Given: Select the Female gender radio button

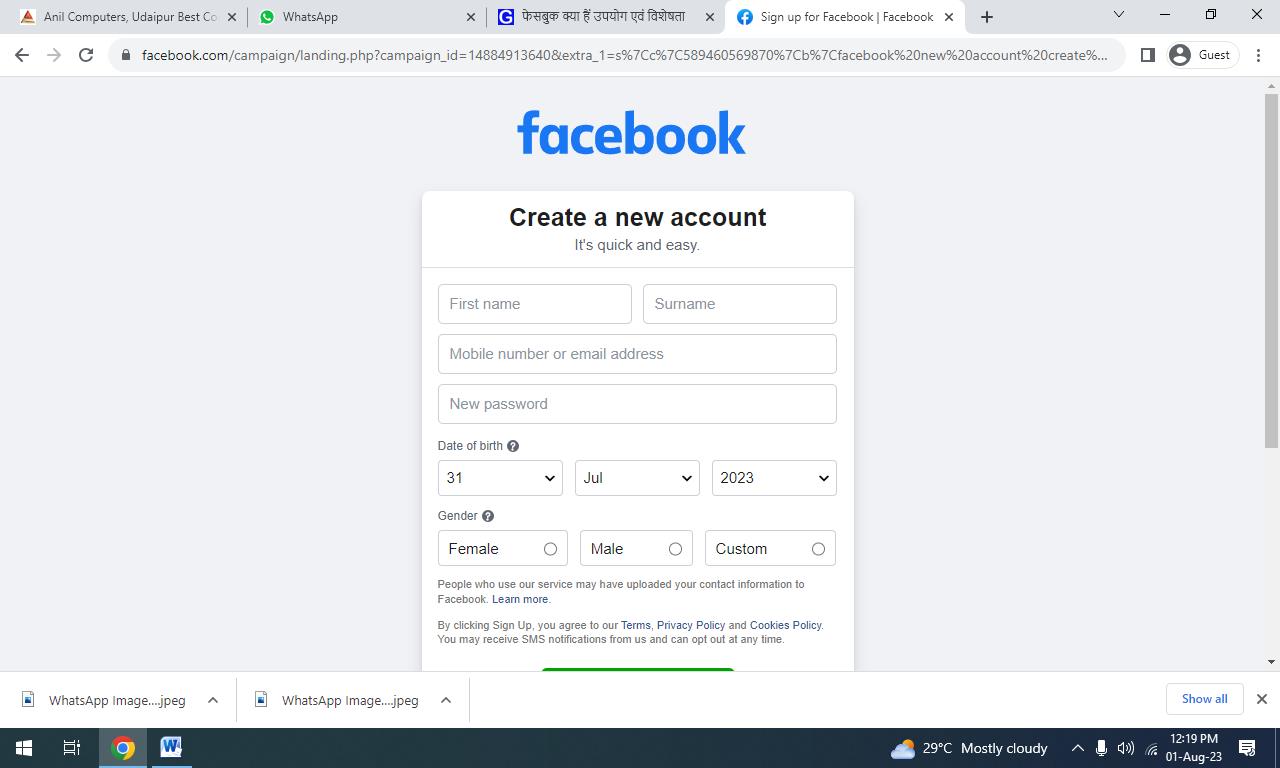Looking at the screenshot, I should tap(550, 549).
